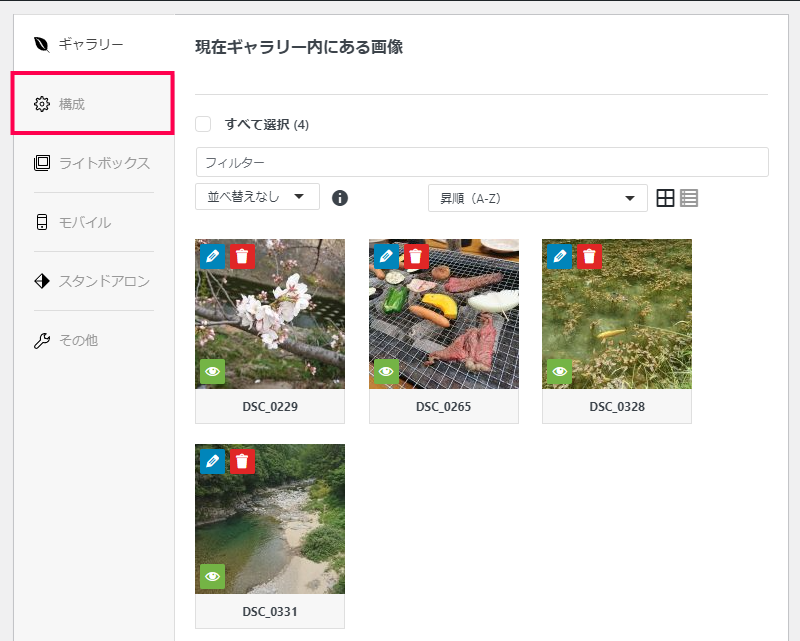Image resolution: width=800 pixels, height=641 pixels.
Task: Open the 構成 sidebar tab
Action: coord(92,104)
